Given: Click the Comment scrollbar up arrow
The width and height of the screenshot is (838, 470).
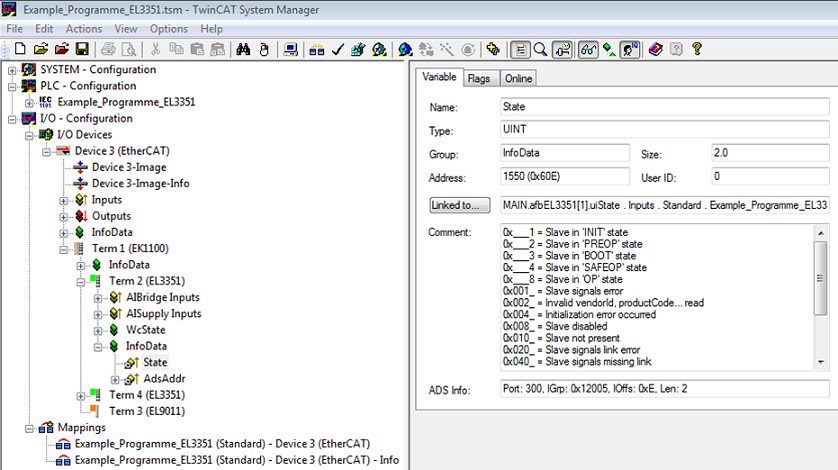Looking at the screenshot, I should pos(821,233).
